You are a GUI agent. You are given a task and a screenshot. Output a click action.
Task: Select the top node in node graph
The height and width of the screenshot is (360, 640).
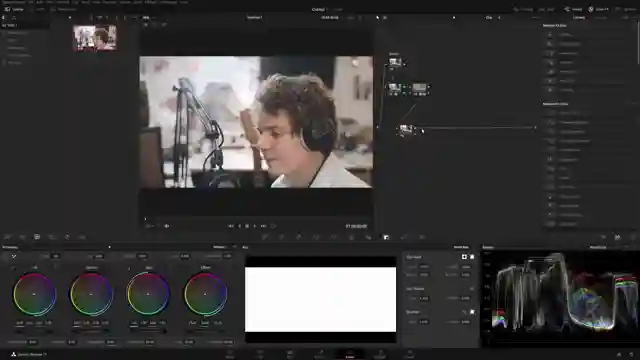[395, 62]
